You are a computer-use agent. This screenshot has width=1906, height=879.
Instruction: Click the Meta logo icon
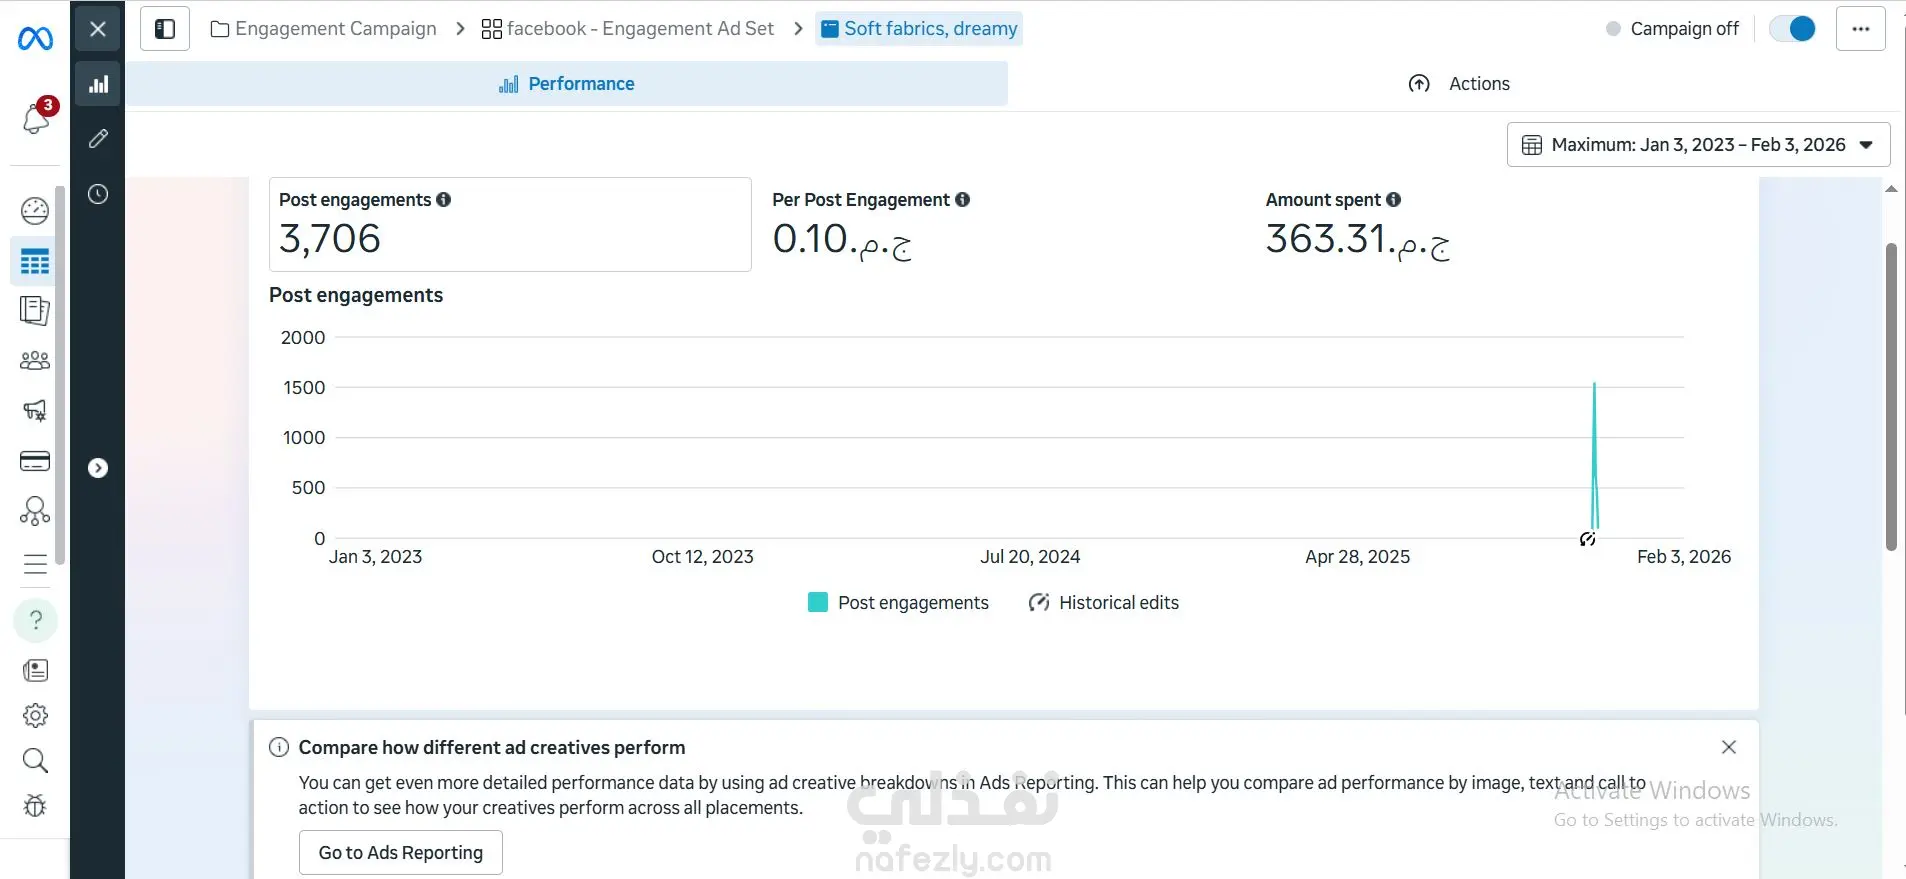pos(35,39)
